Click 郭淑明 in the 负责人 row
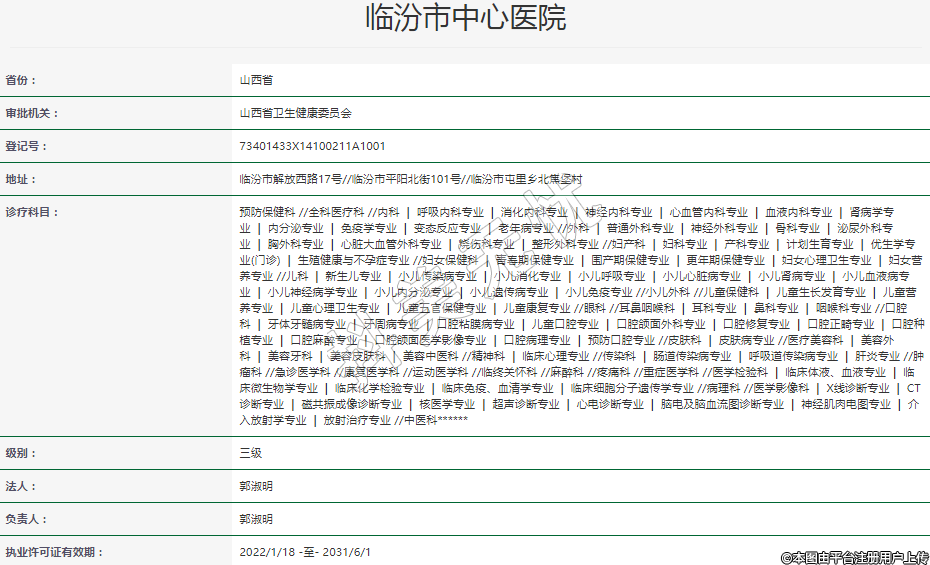The image size is (930, 565). click(256, 520)
